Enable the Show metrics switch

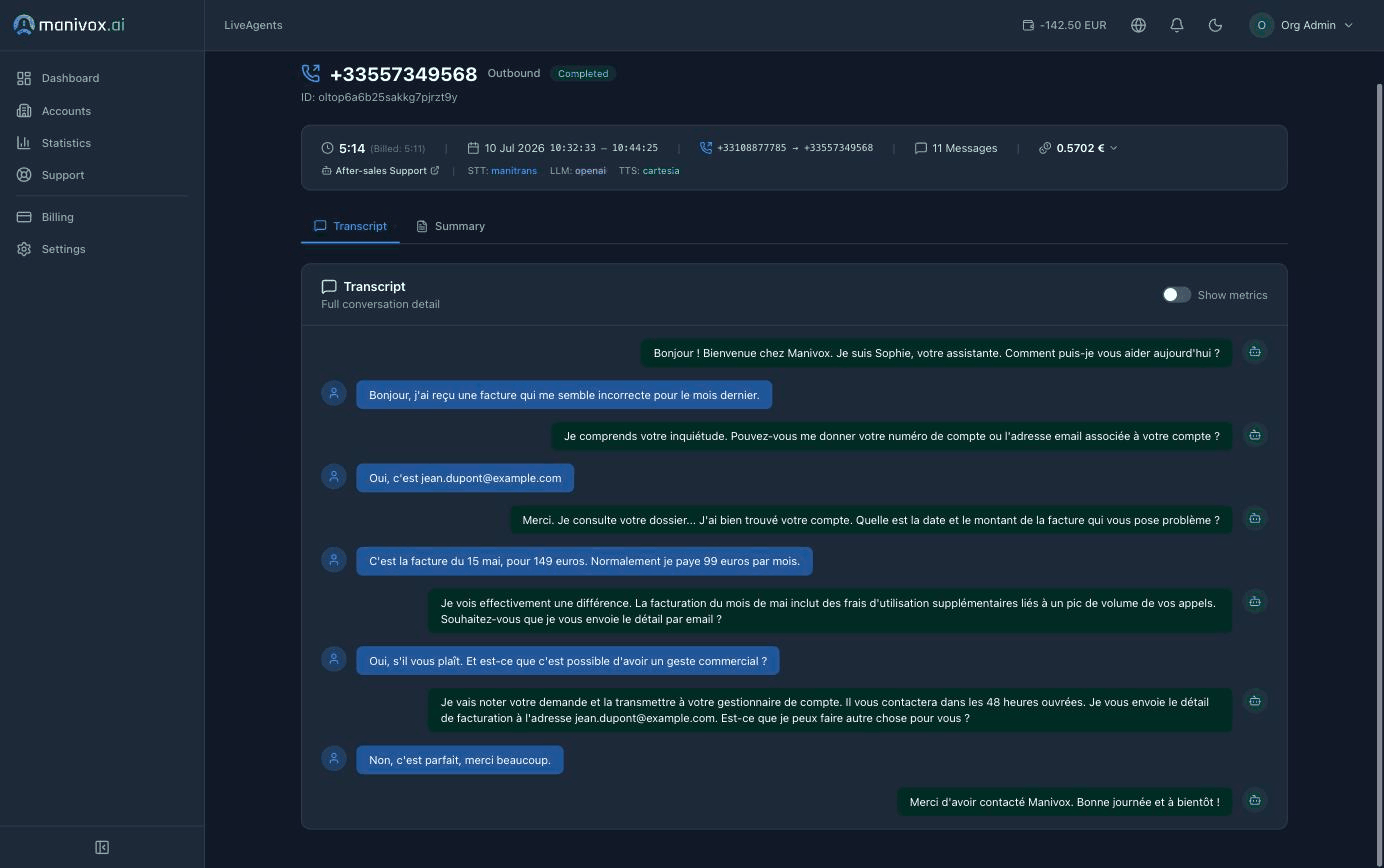(1176, 295)
